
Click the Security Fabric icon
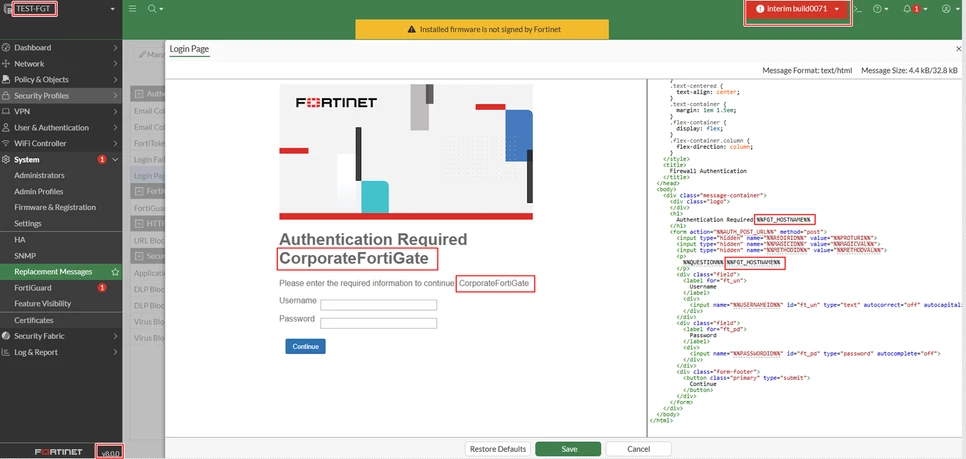(x=6, y=336)
